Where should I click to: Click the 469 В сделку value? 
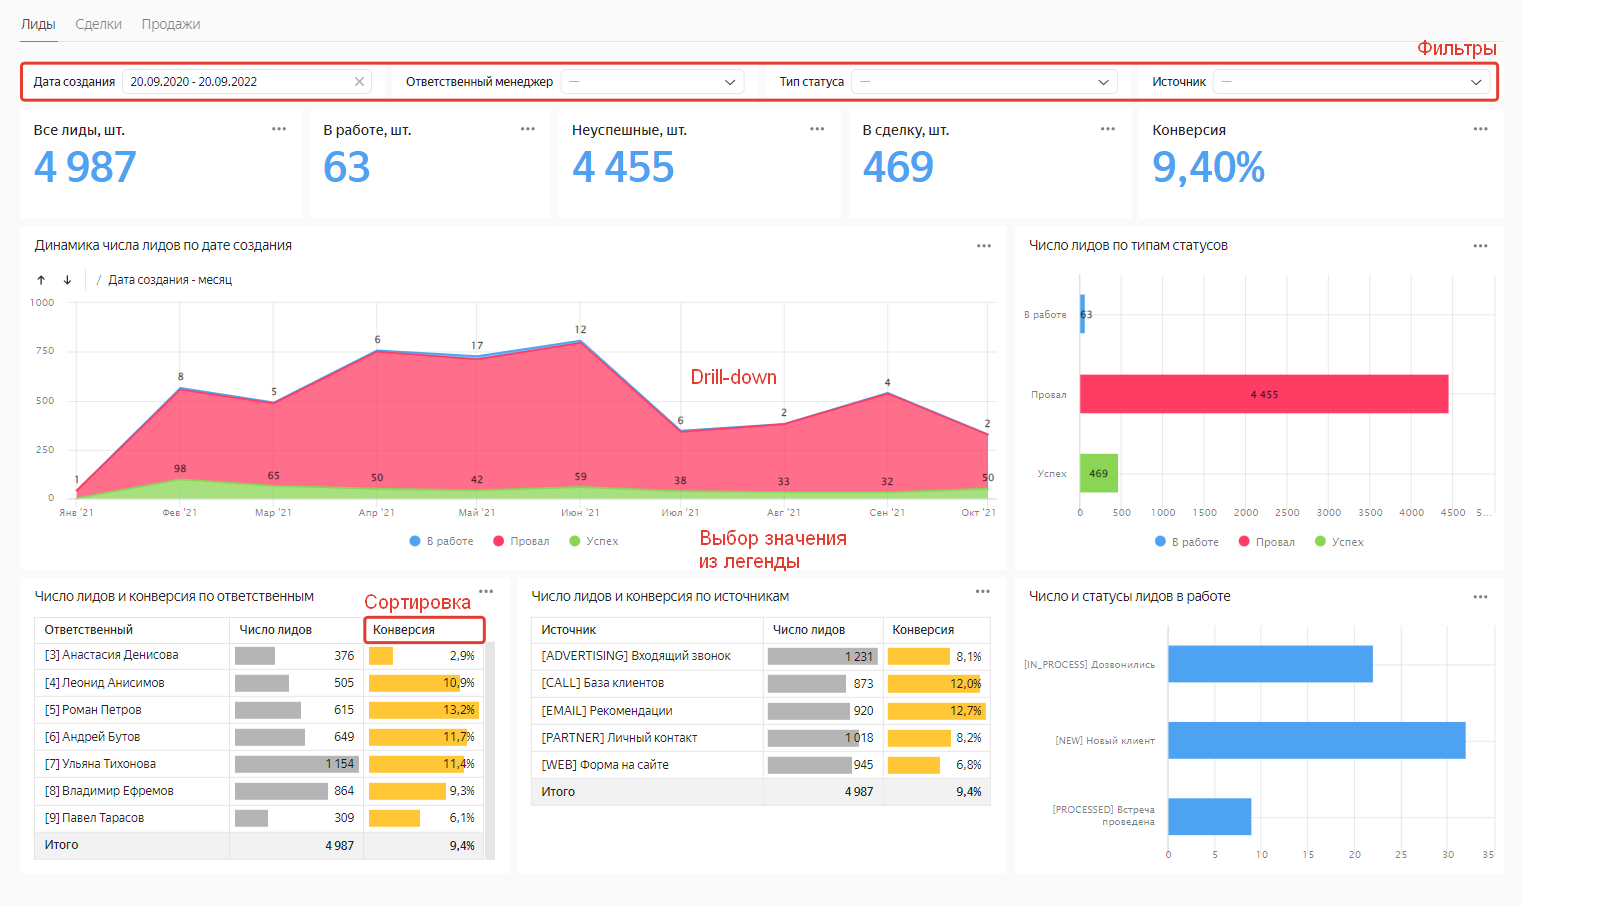click(x=898, y=167)
